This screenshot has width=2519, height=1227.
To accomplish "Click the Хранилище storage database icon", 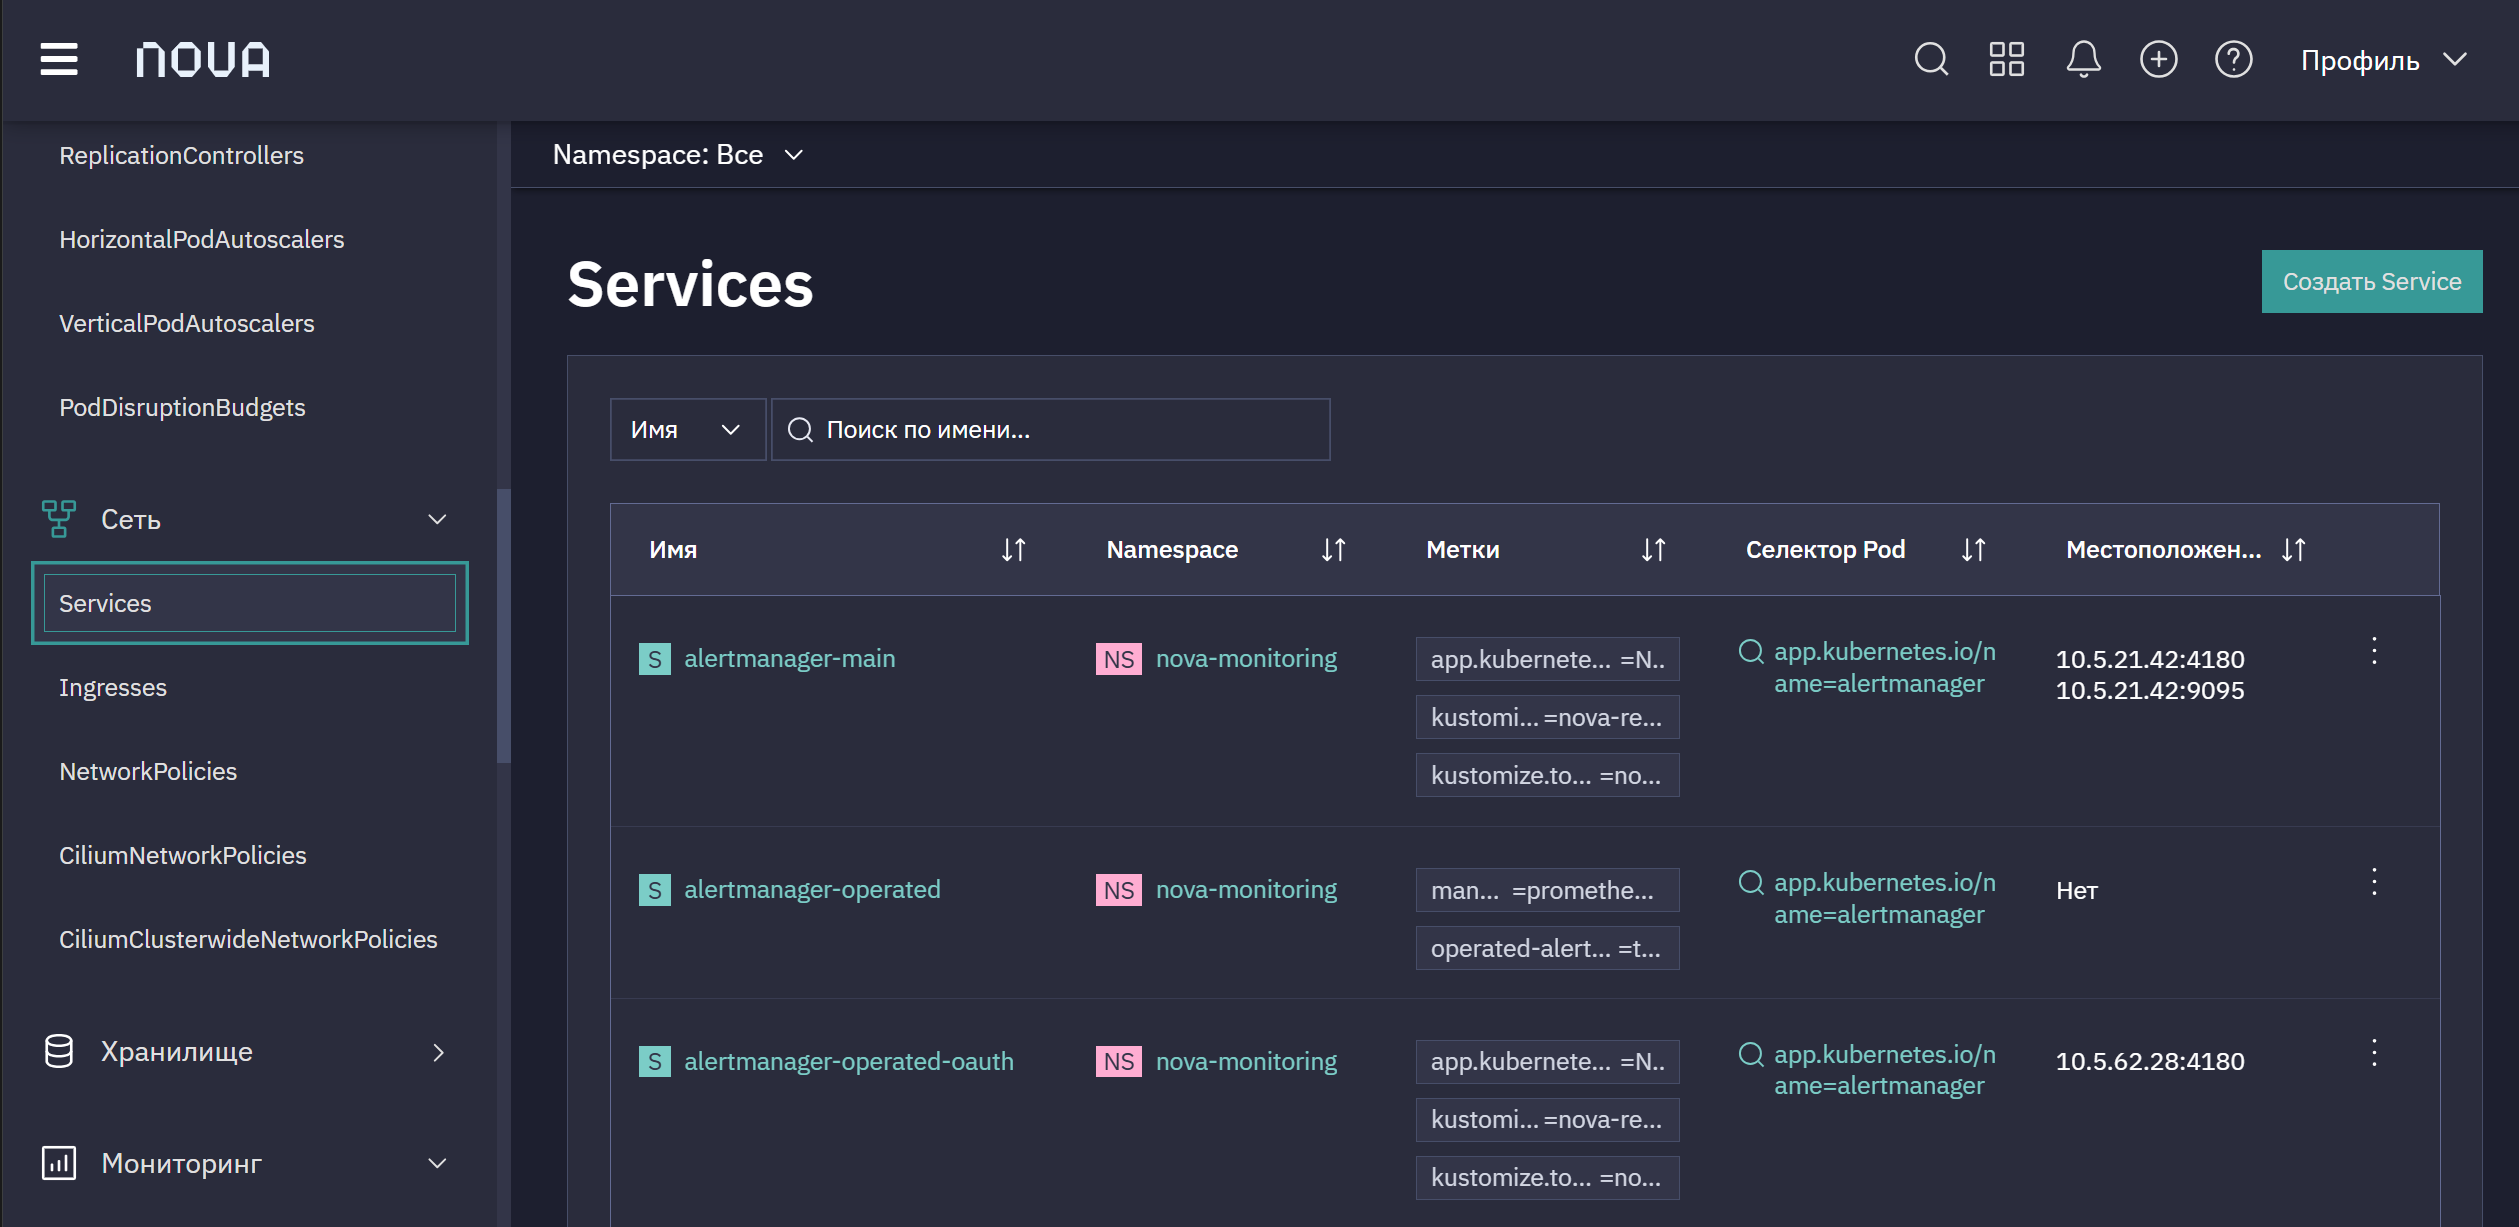I will click(x=59, y=1052).
